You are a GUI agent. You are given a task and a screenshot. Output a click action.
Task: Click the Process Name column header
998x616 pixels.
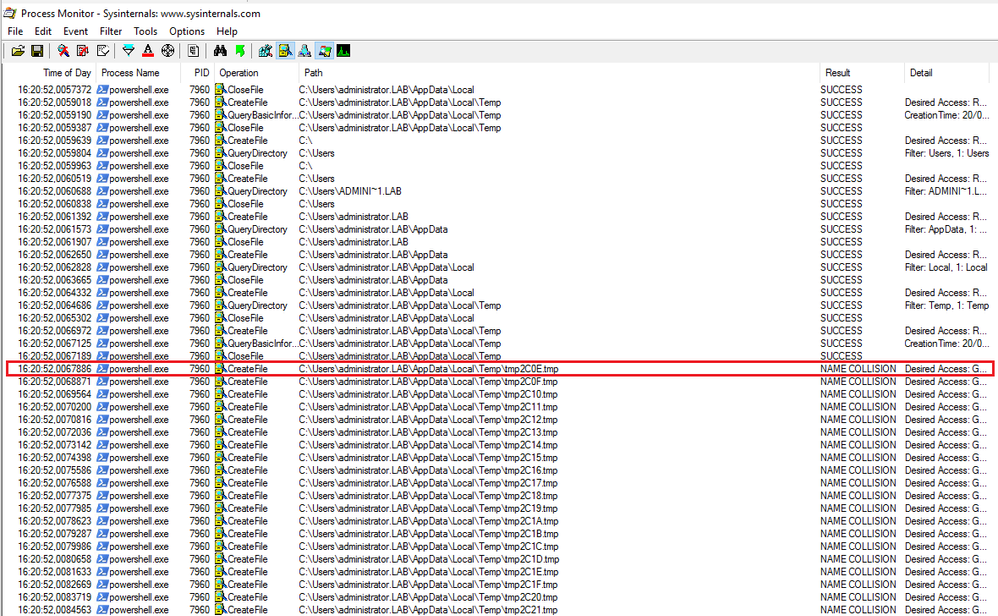[x=130, y=73]
